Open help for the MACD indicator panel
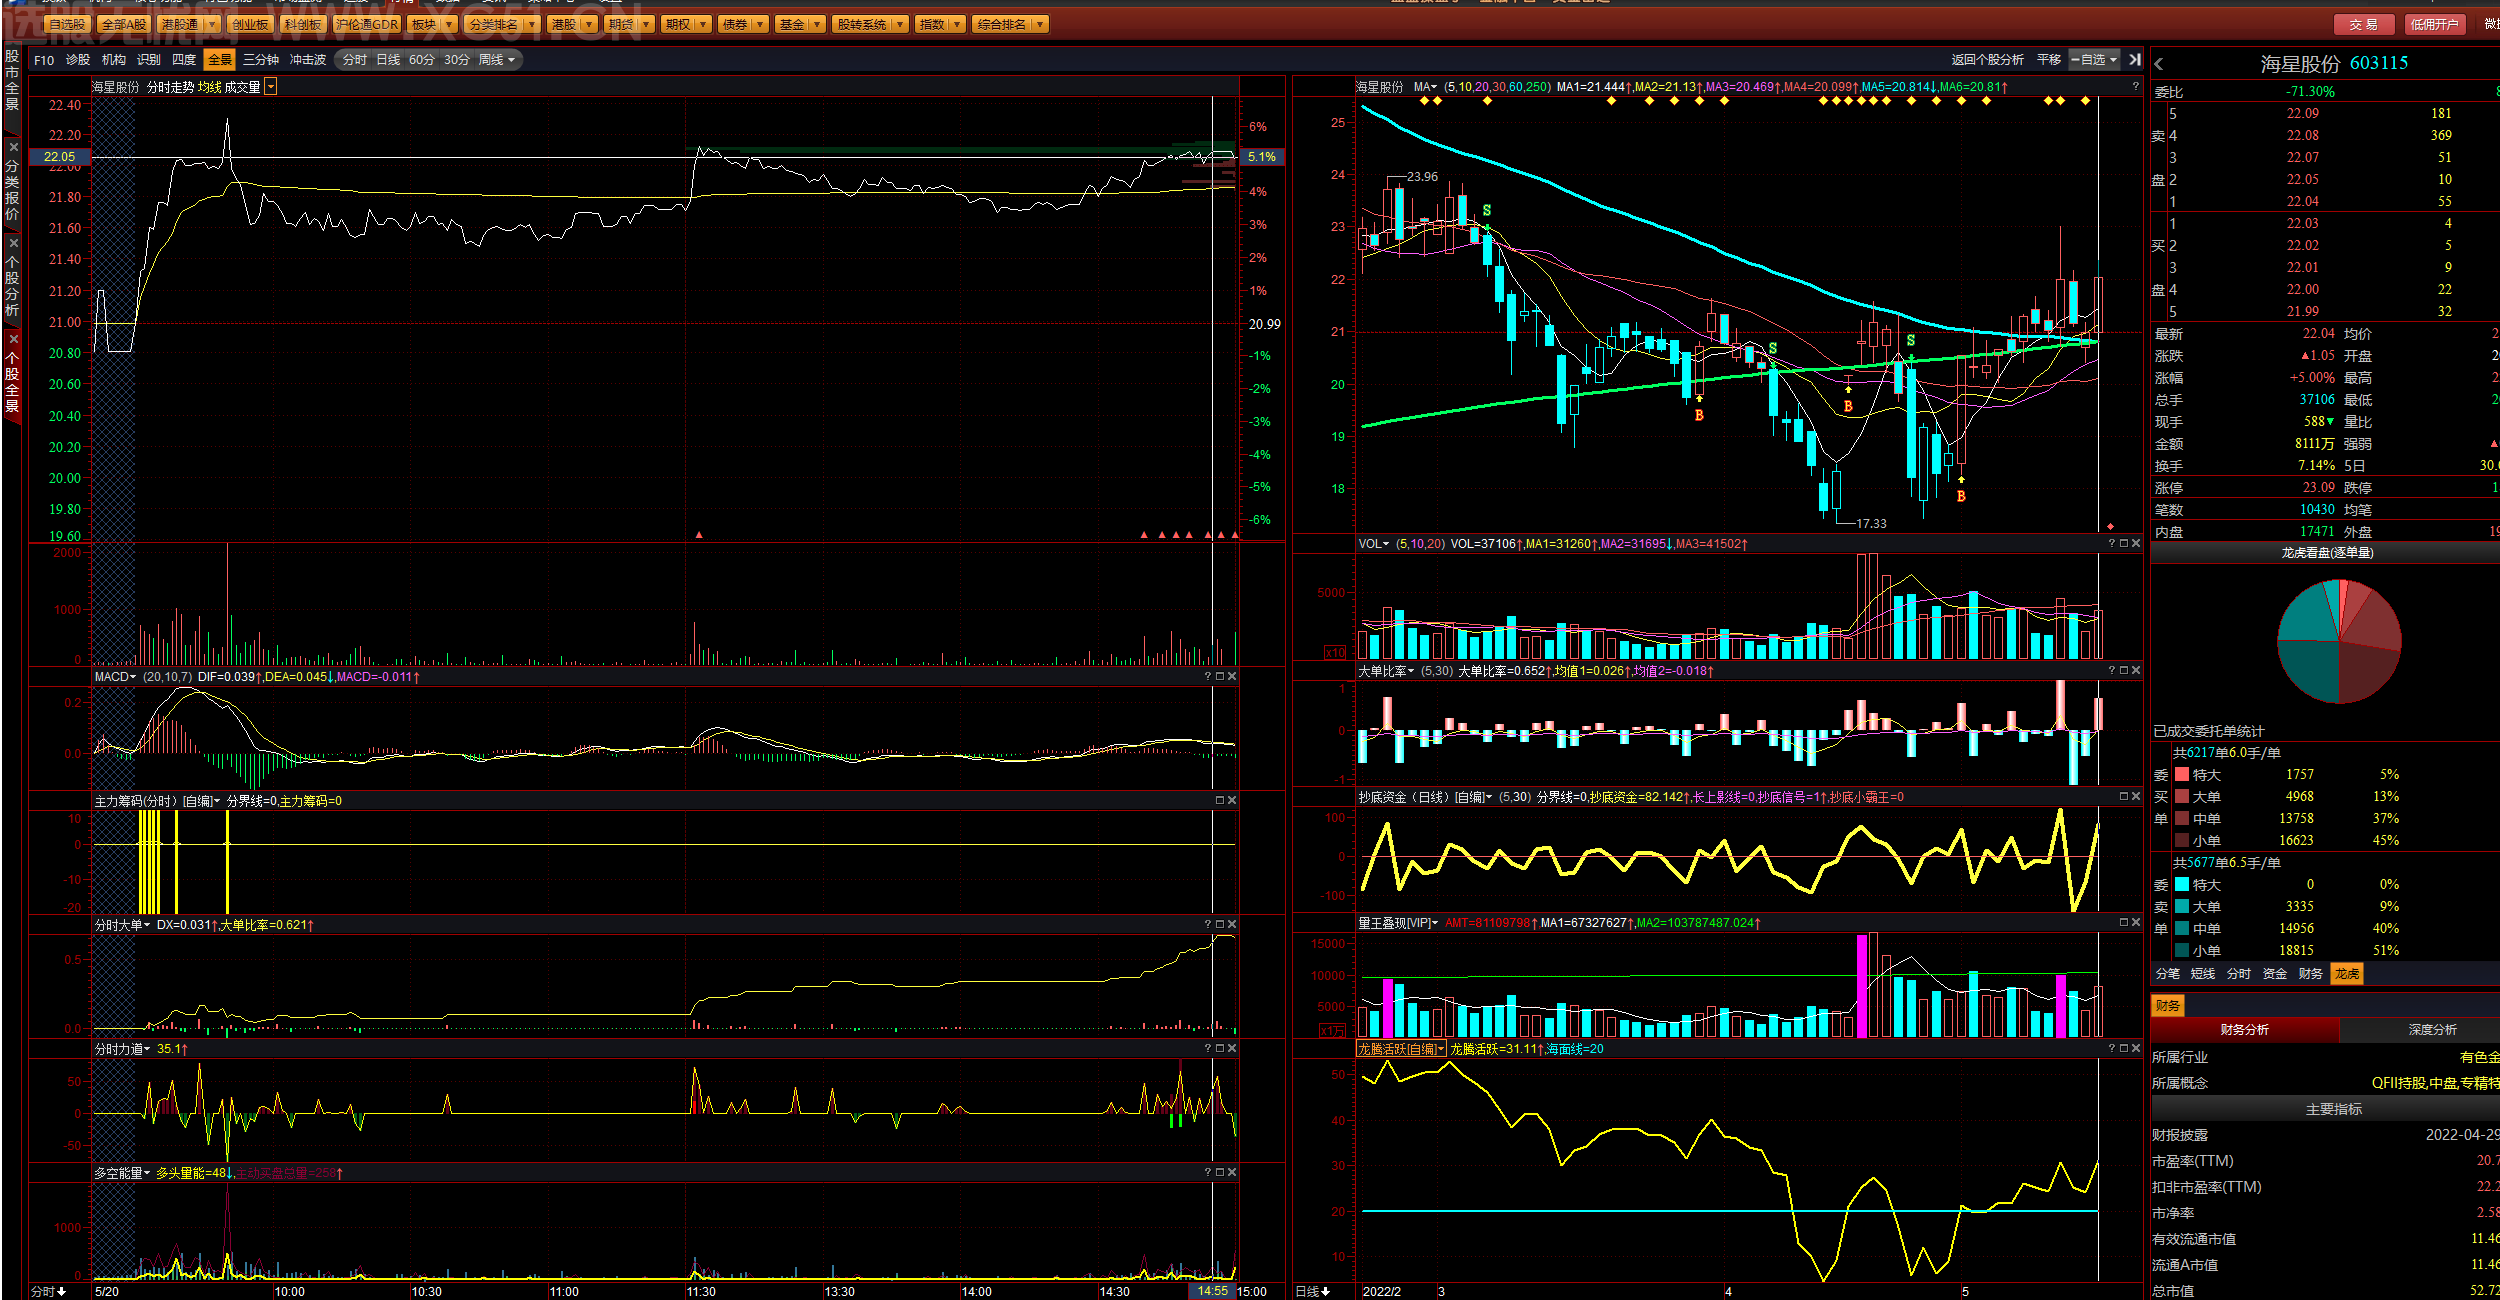This screenshot has width=2500, height=1300. coord(1207,677)
